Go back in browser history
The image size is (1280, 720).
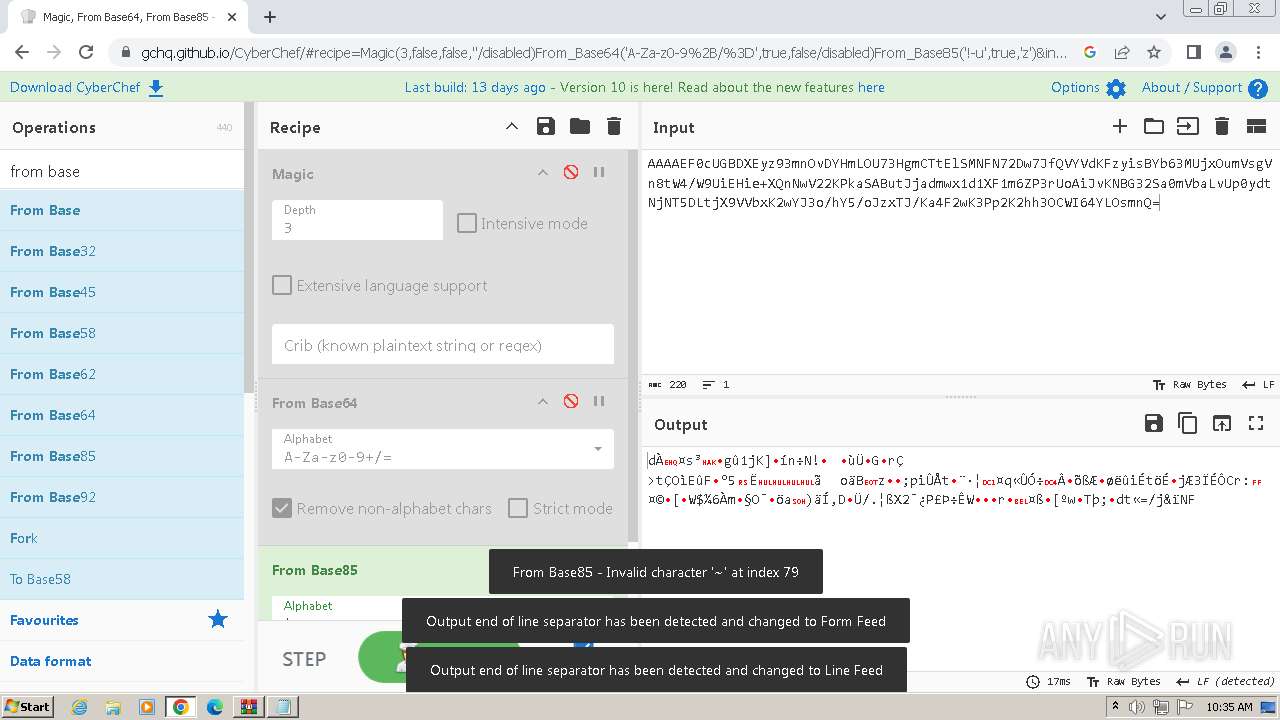click(x=22, y=52)
